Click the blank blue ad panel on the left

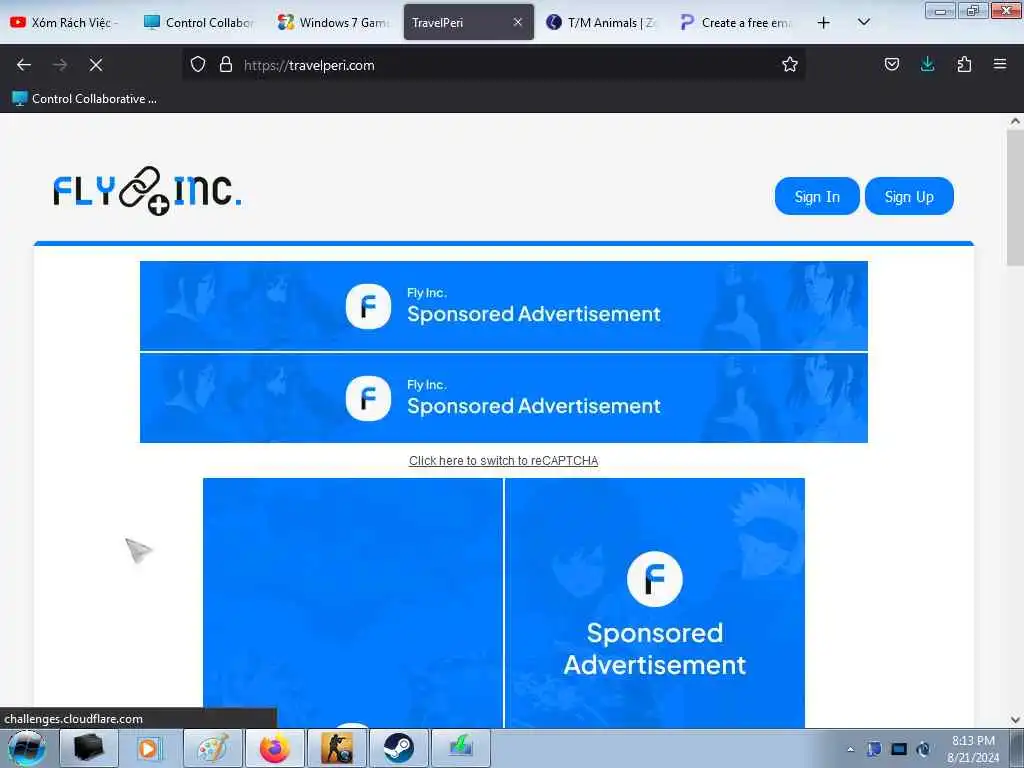coord(353,603)
